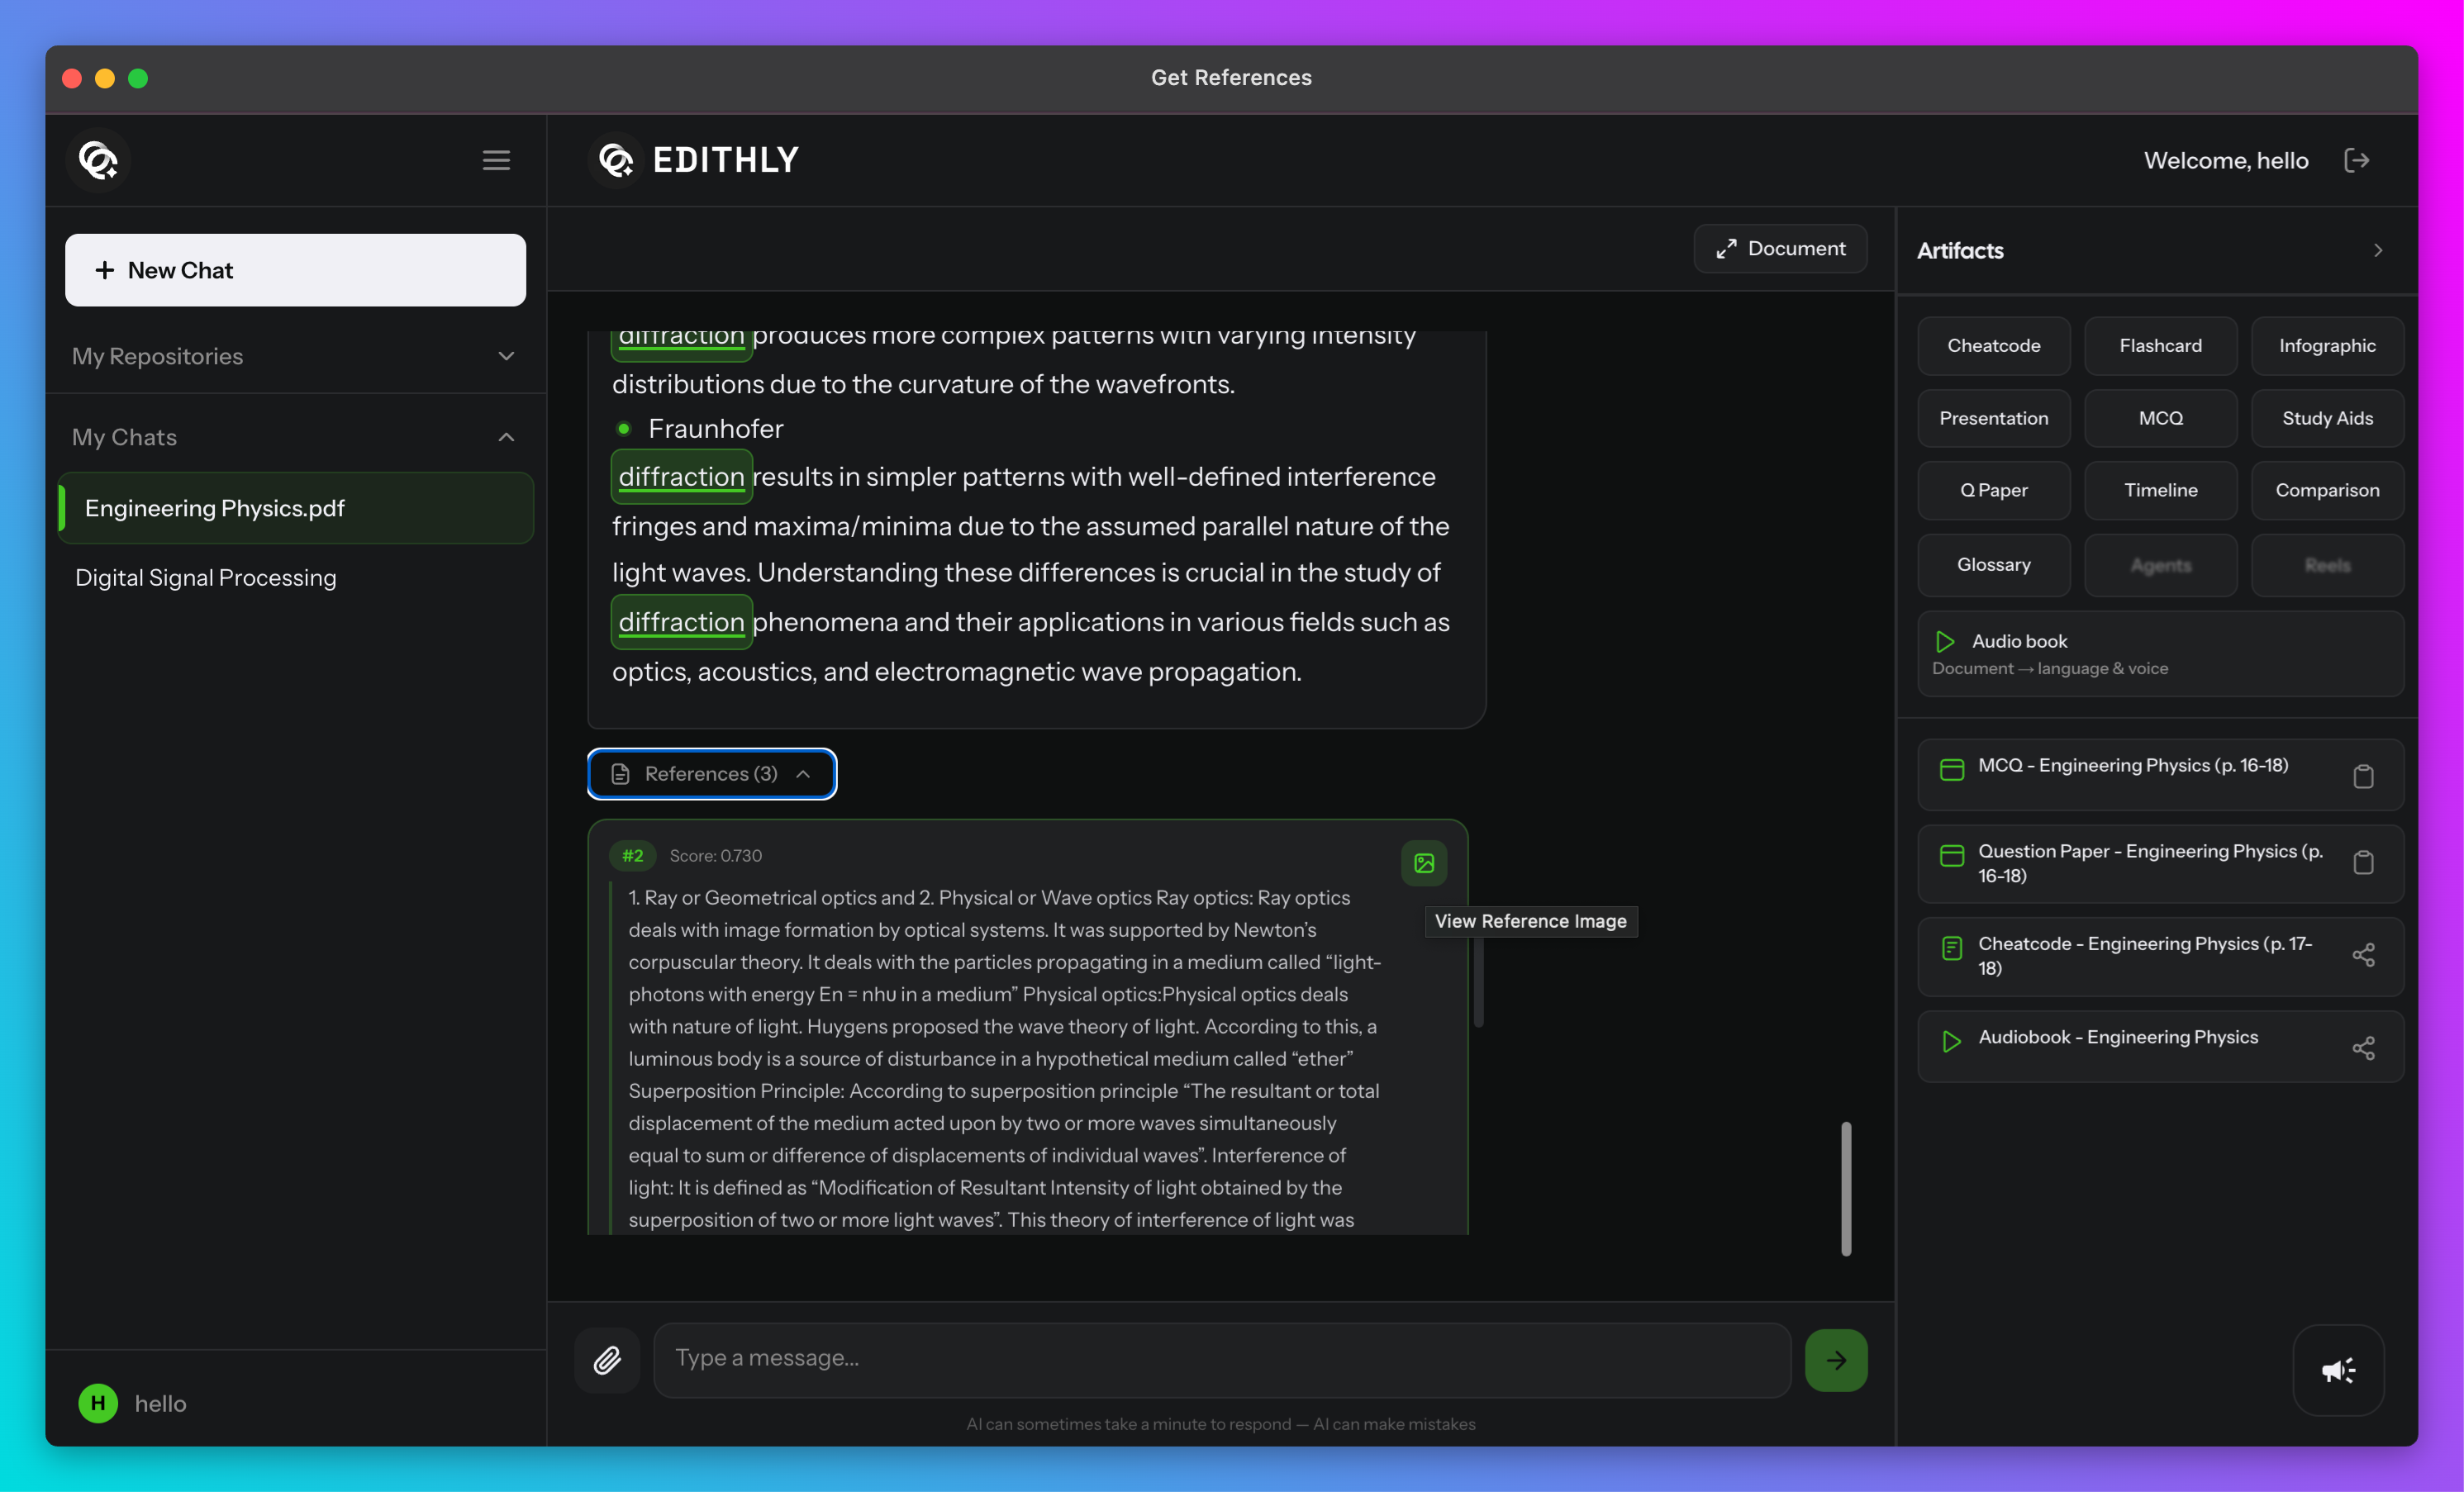Viewport: 2464px width, 1492px height.
Task: Generate a Cheatcode artifact
Action: [1993, 346]
